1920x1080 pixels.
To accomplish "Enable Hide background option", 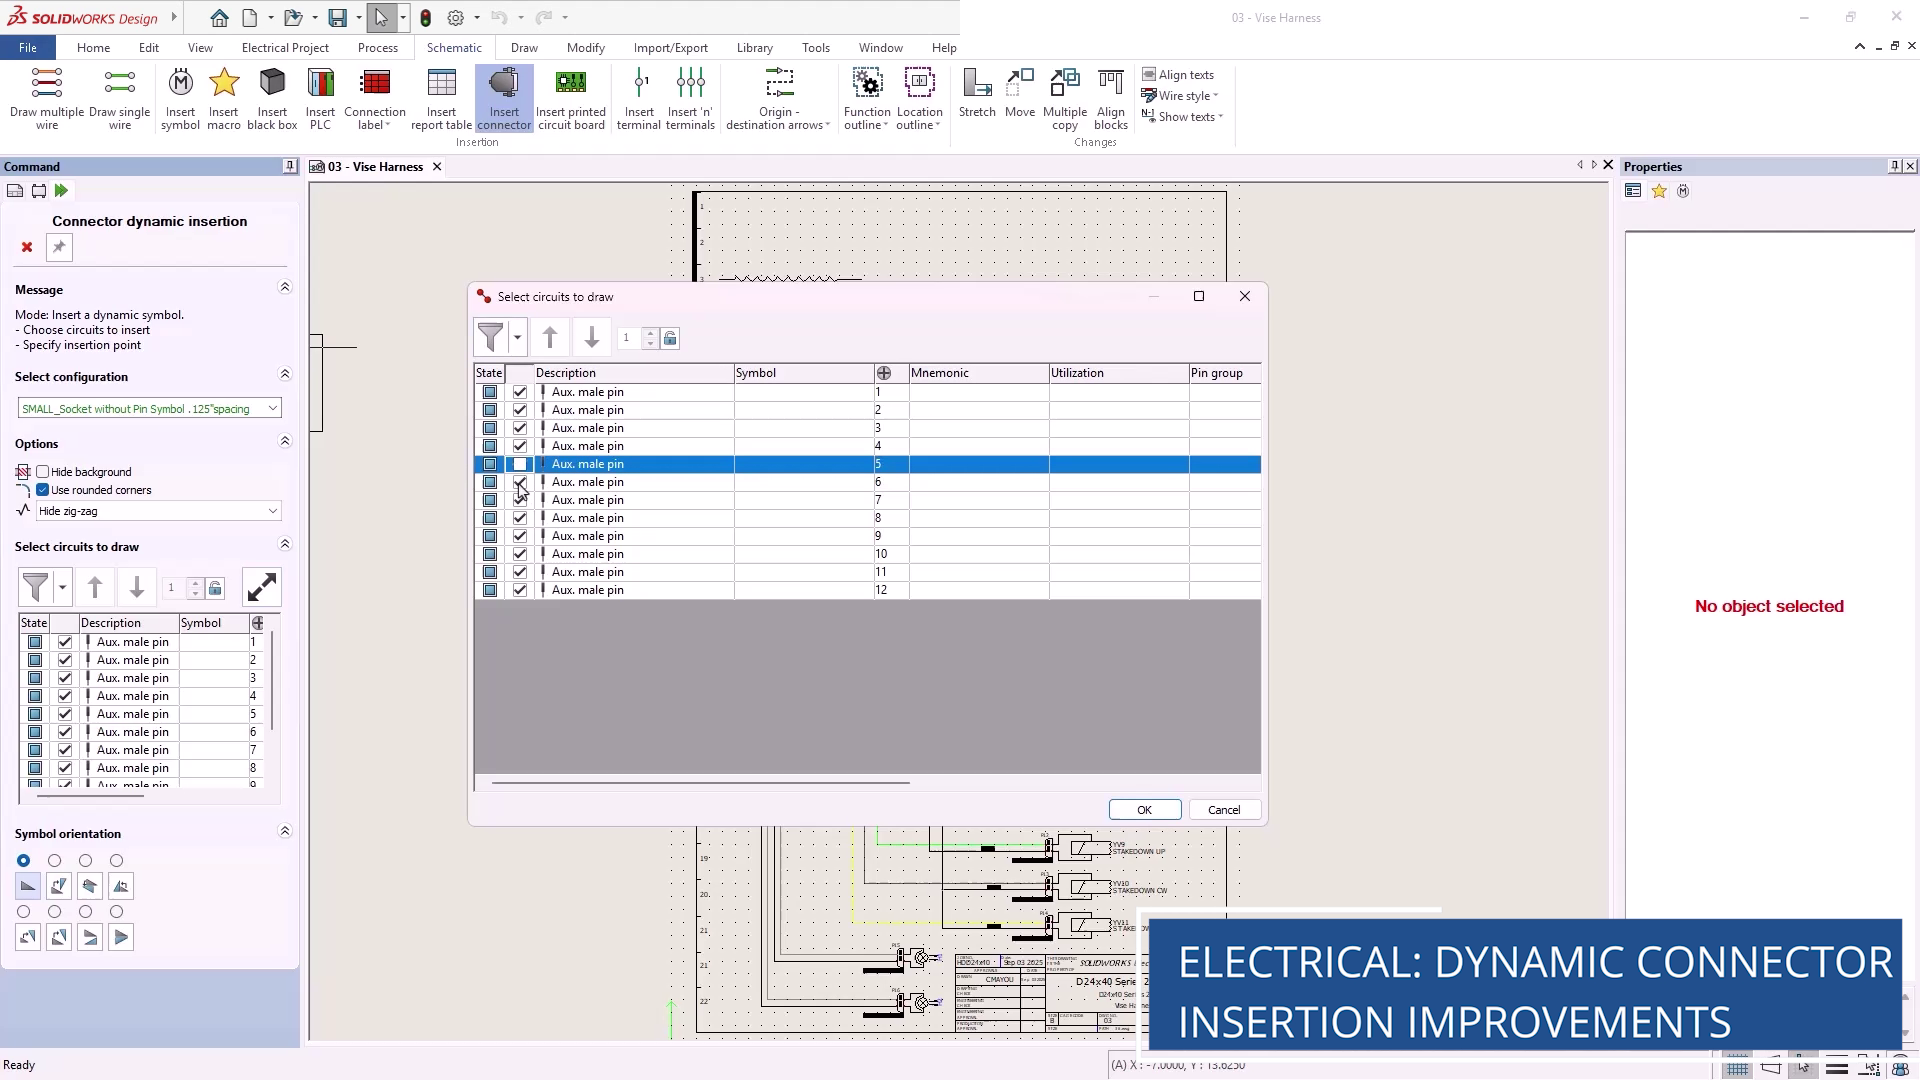I will pos(43,472).
